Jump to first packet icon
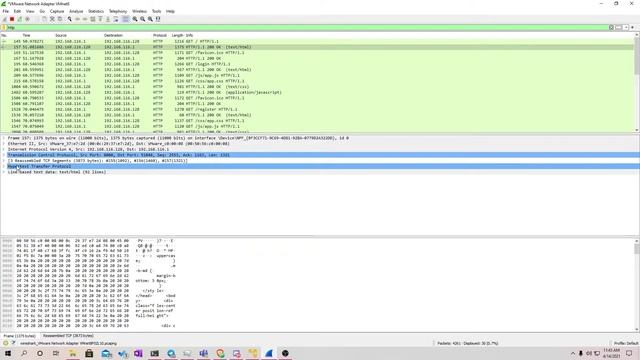This screenshot has width=640, height=360. [100, 19]
